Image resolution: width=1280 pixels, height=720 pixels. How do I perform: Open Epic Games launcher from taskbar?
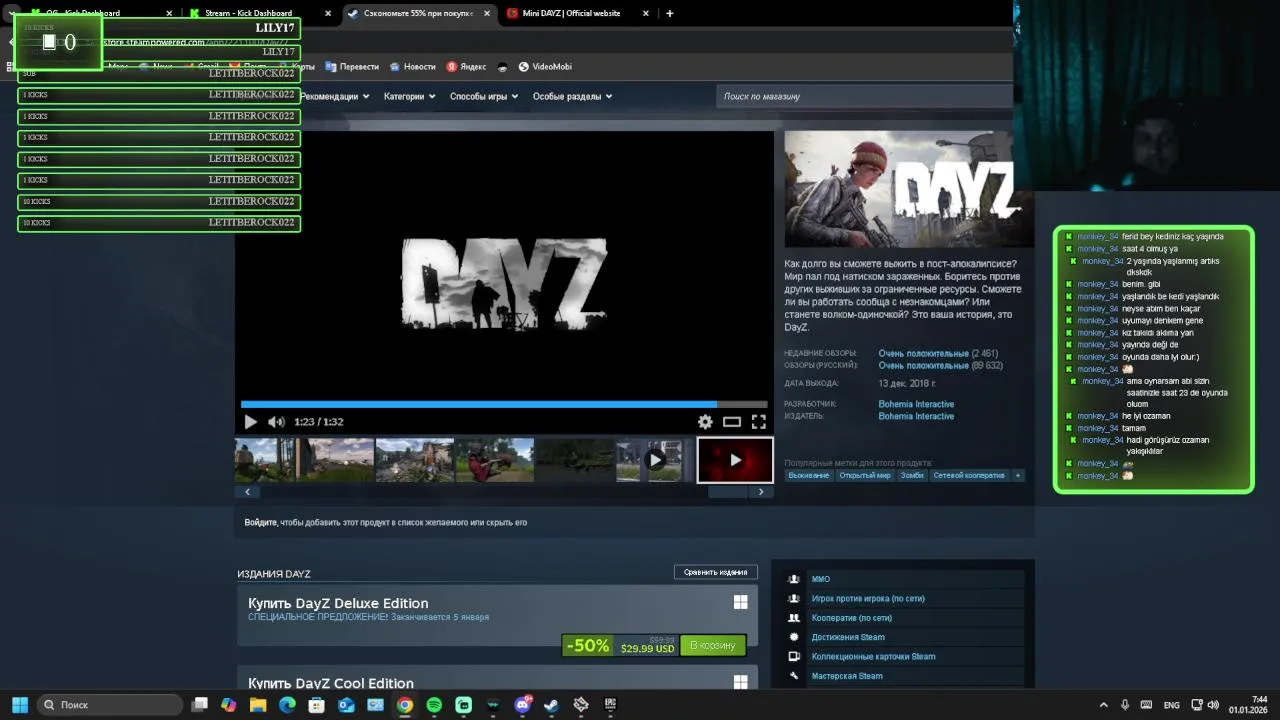[610, 705]
